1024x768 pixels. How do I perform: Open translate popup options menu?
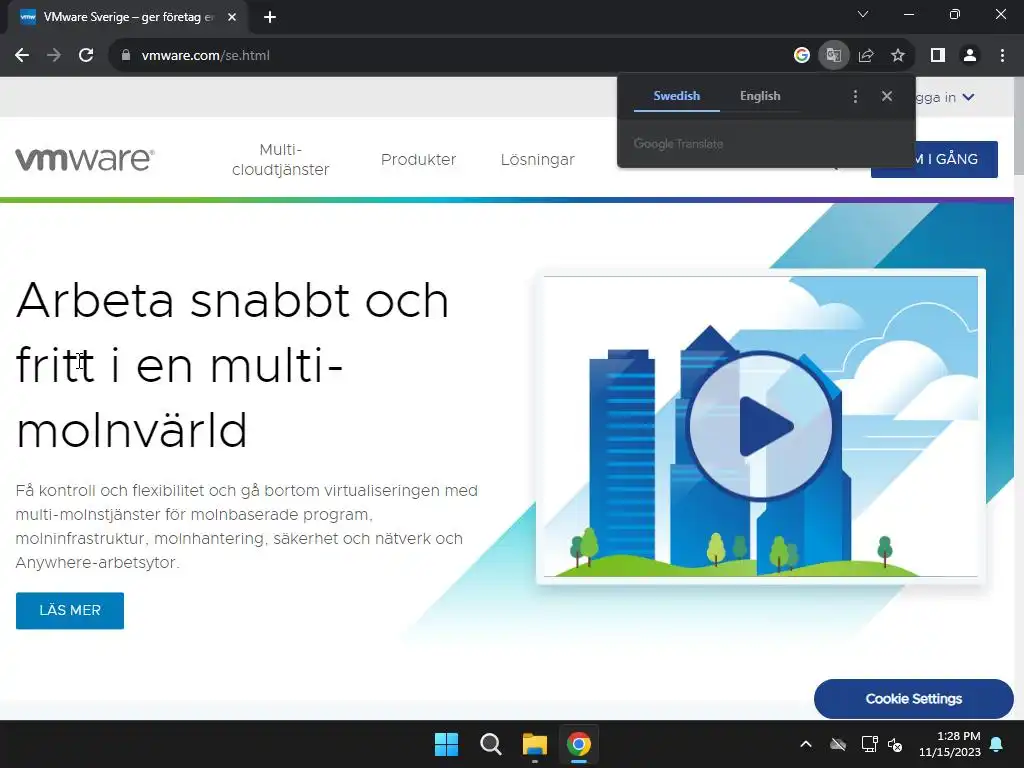[x=855, y=97]
